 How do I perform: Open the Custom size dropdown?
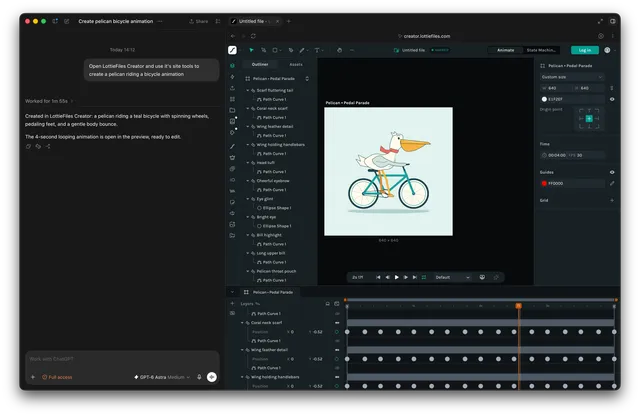click(571, 77)
